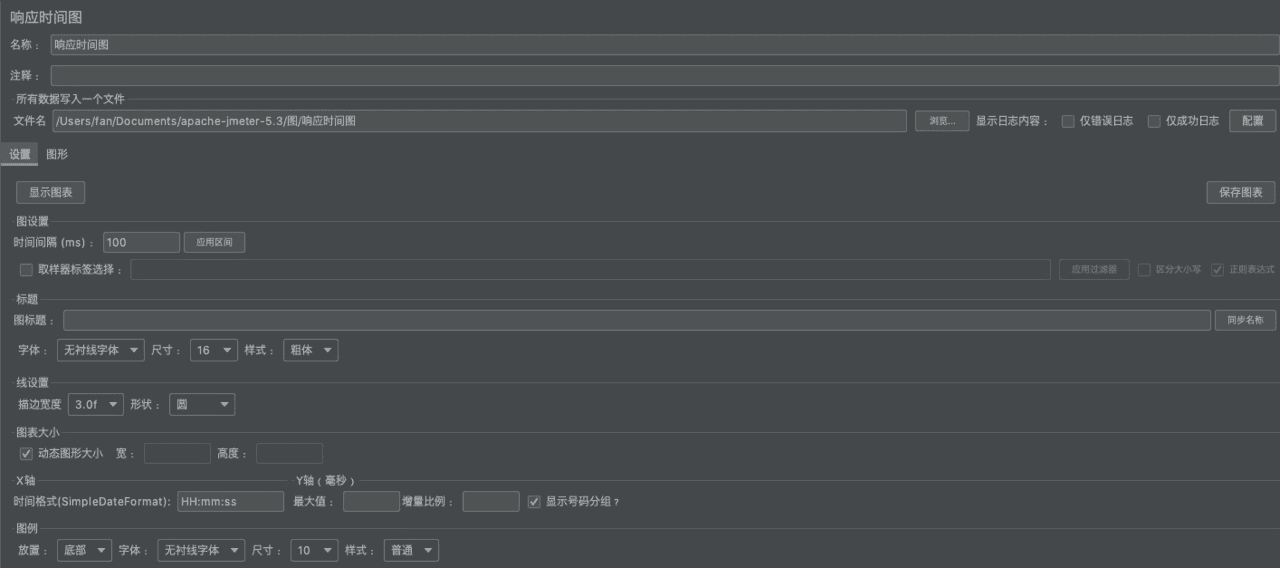The image size is (1280, 568).
Task: Tick the 取样器标签选择 checkbox
Action: click(26, 269)
